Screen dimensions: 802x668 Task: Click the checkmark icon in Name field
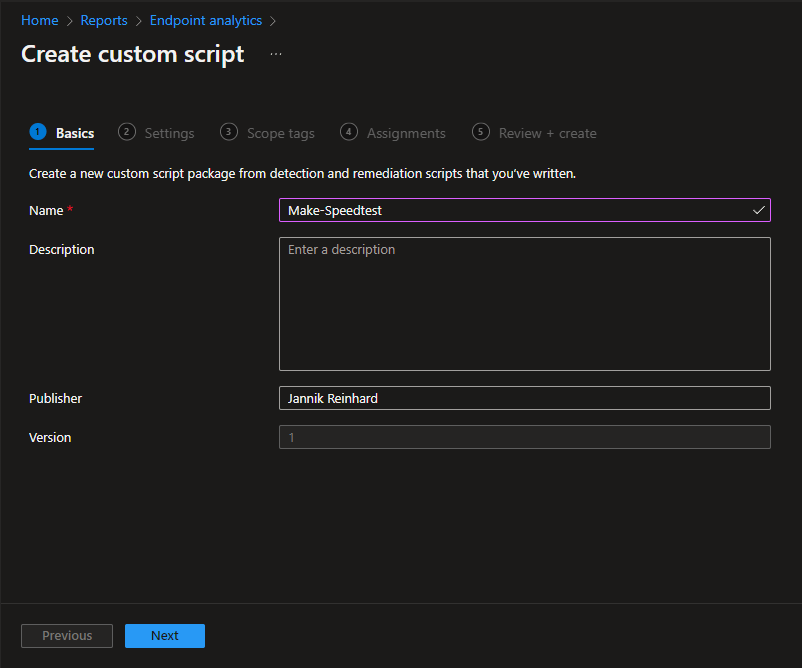tap(759, 210)
